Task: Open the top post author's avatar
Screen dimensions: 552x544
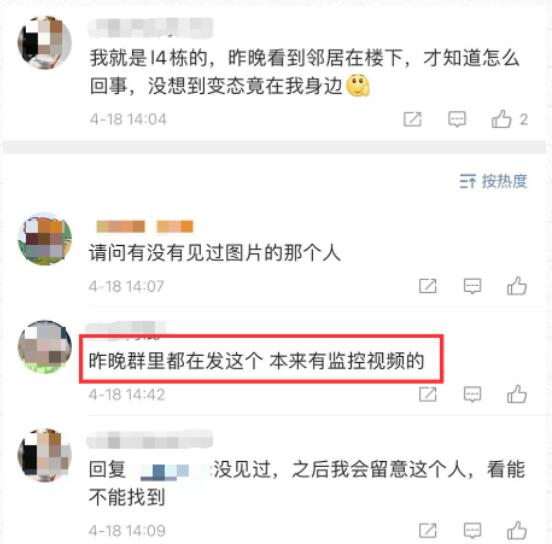Action: click(x=44, y=42)
